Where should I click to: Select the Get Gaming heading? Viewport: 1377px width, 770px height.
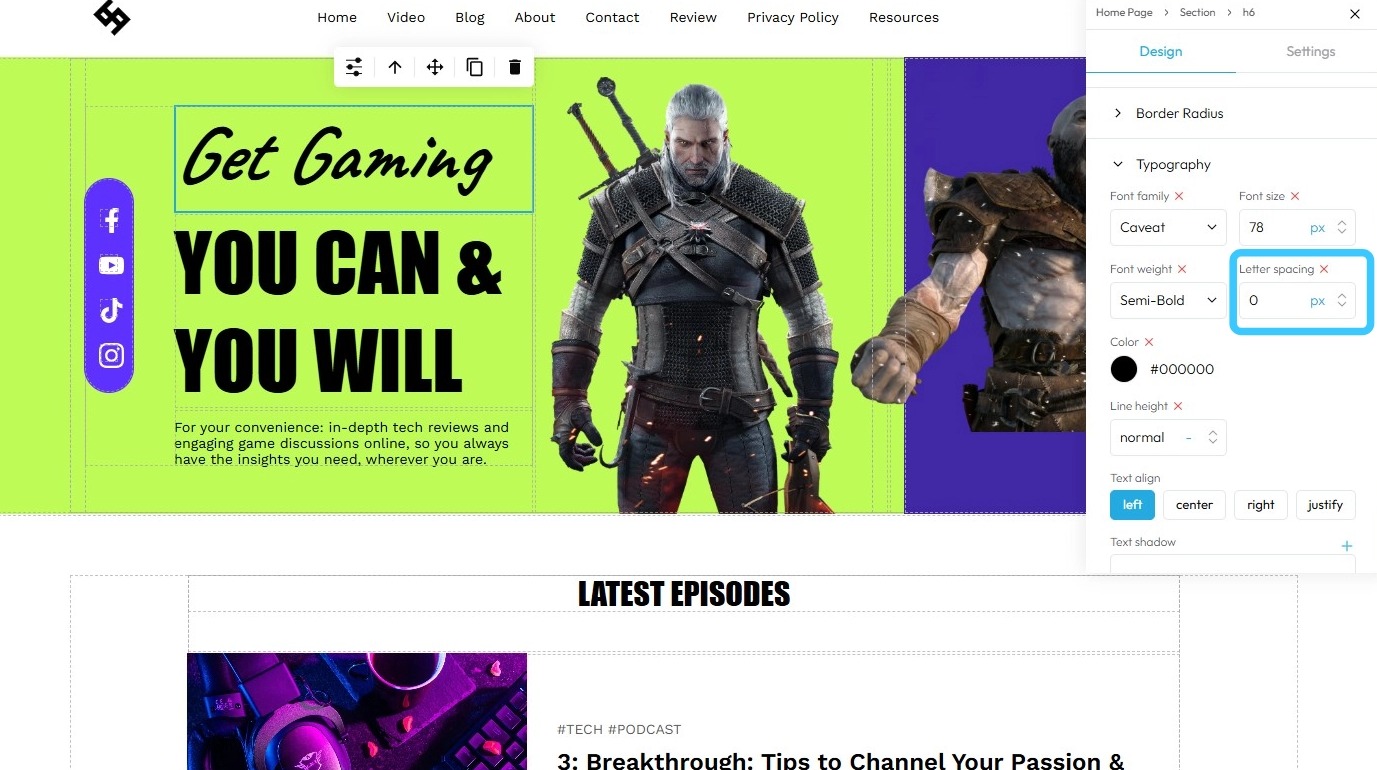pos(354,159)
